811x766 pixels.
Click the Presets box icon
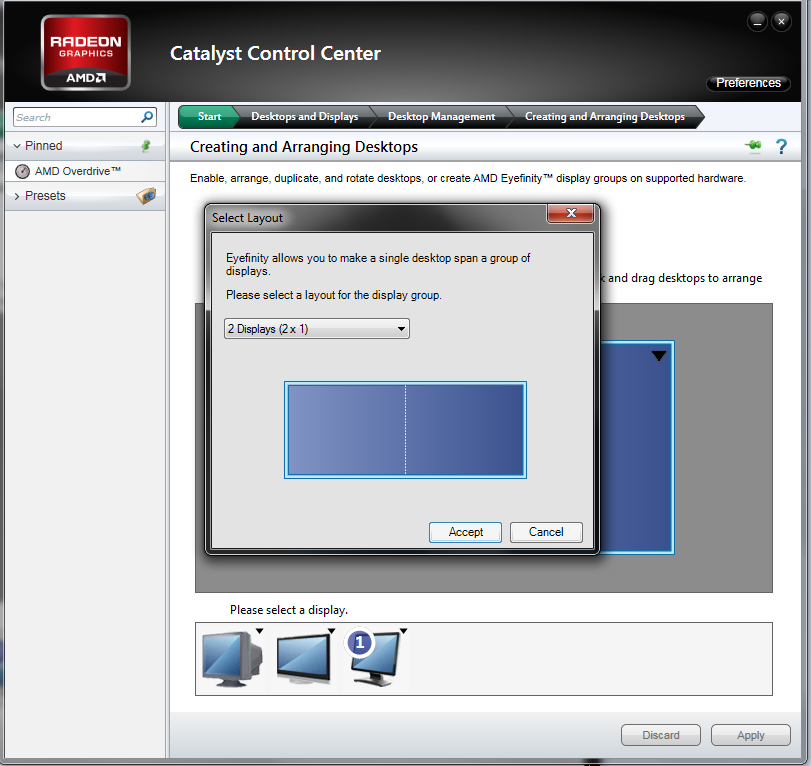coord(146,196)
